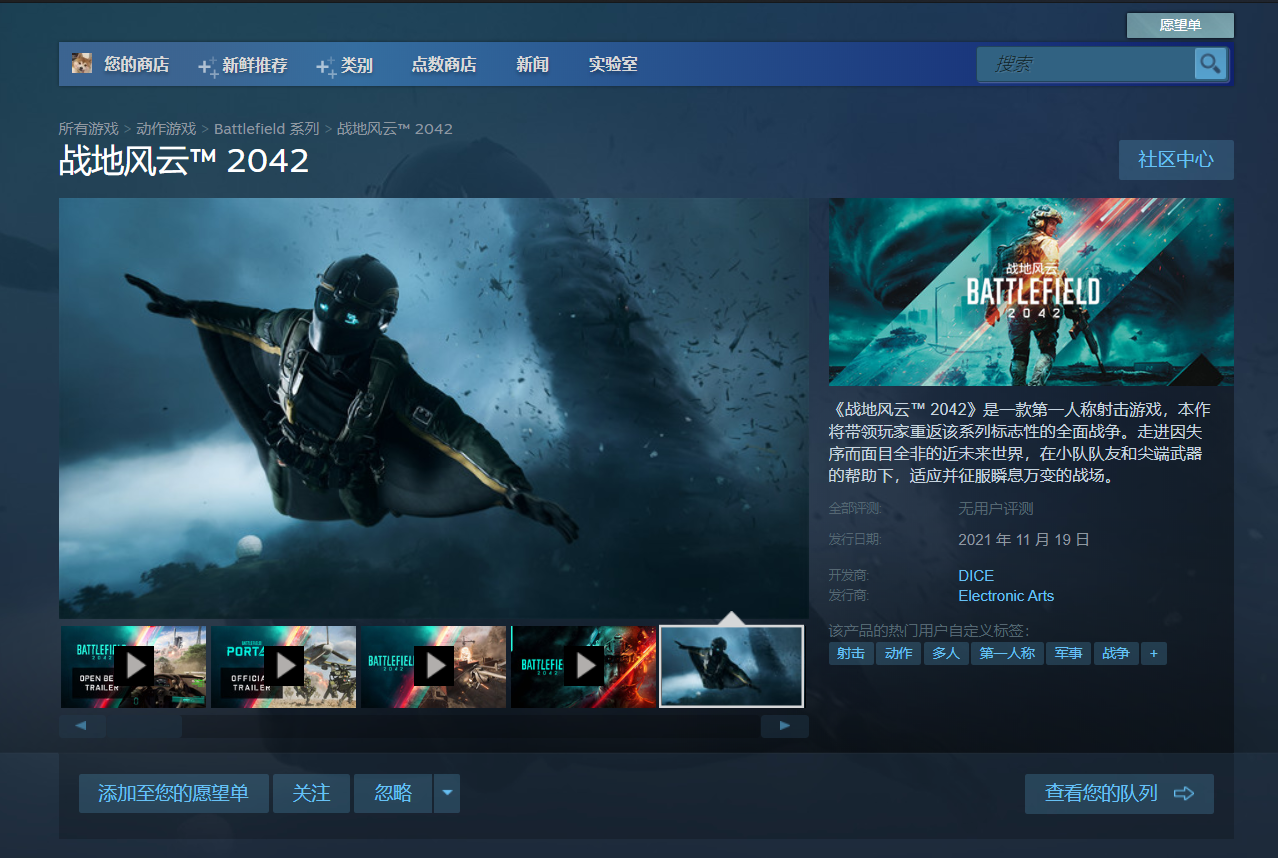
Task: Open the 类别 menu
Action: [x=356, y=65]
